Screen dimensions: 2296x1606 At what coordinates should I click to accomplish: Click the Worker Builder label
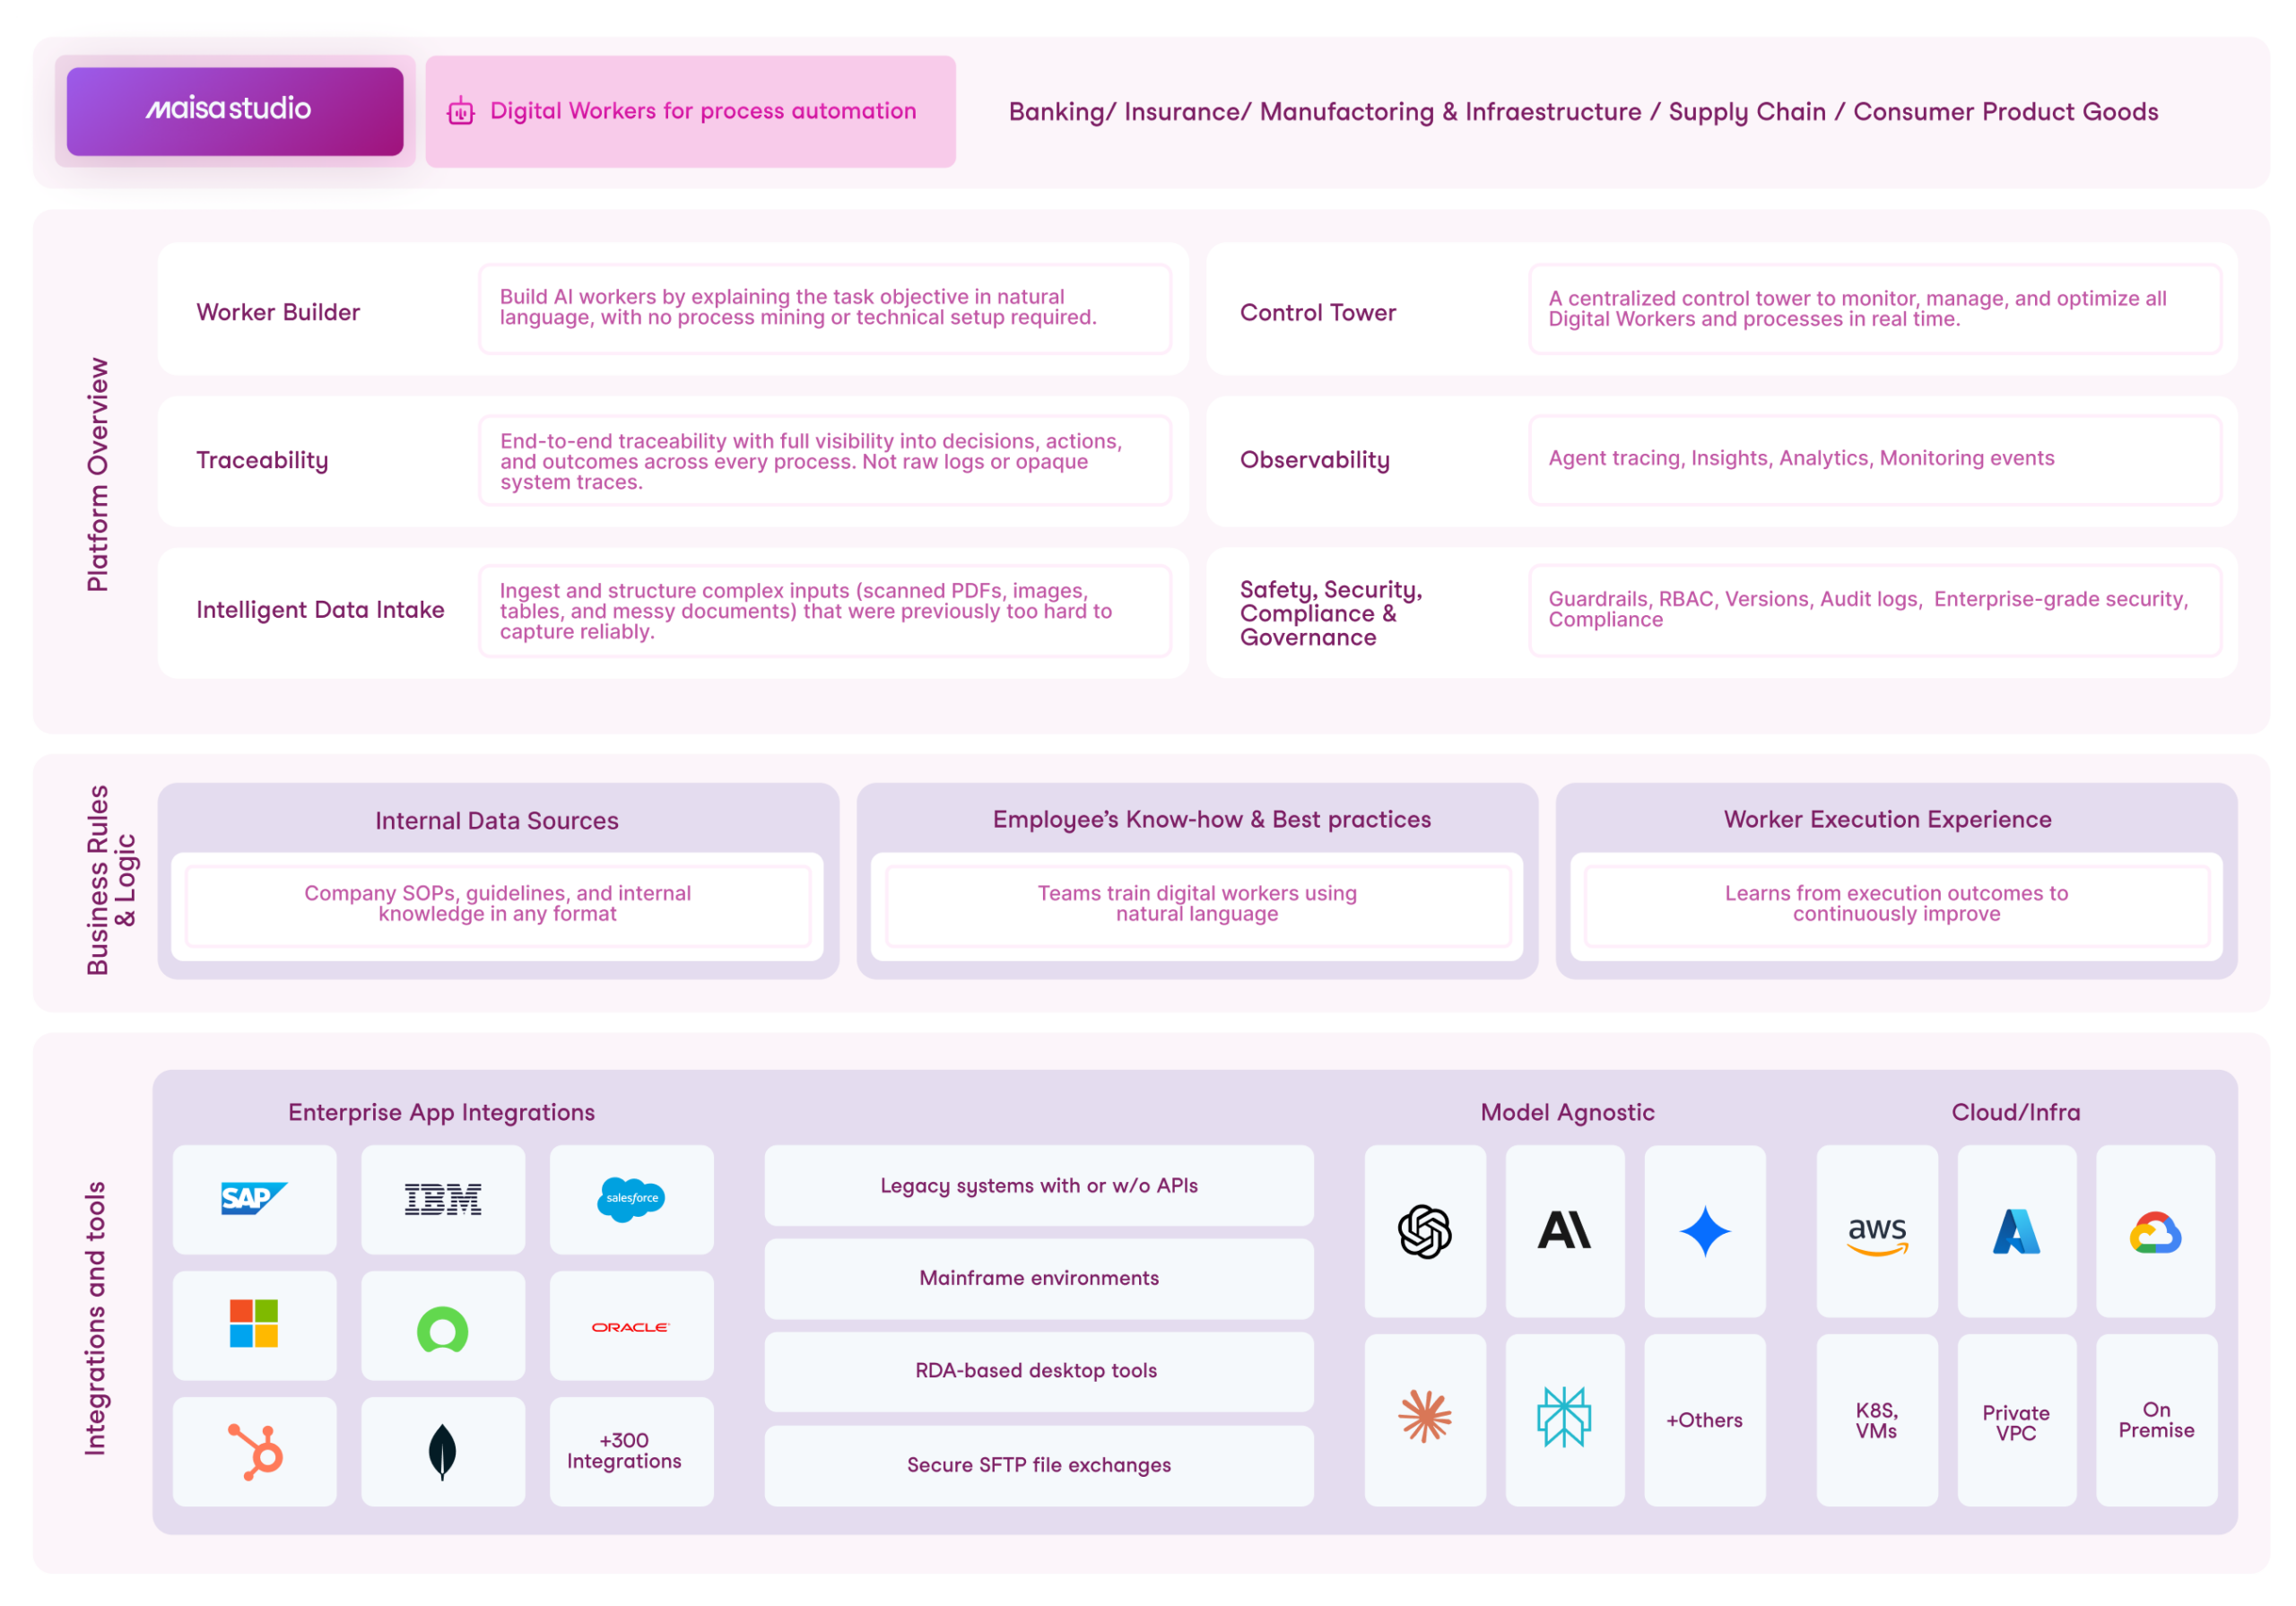click(x=278, y=312)
